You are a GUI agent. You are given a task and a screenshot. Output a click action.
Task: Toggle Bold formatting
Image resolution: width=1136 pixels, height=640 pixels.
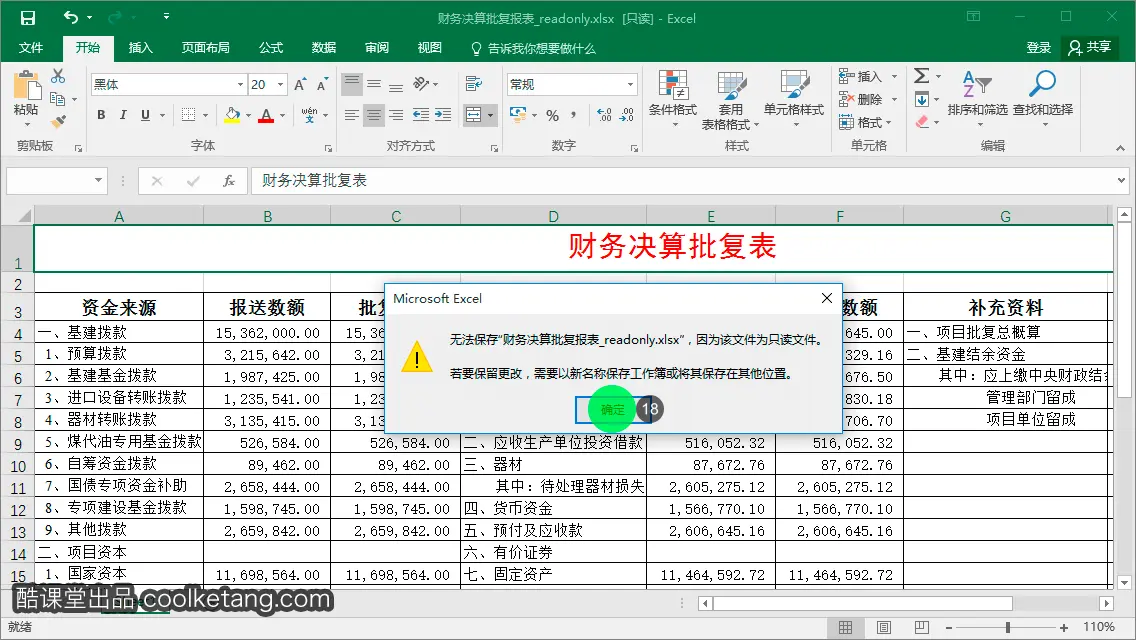pos(101,115)
